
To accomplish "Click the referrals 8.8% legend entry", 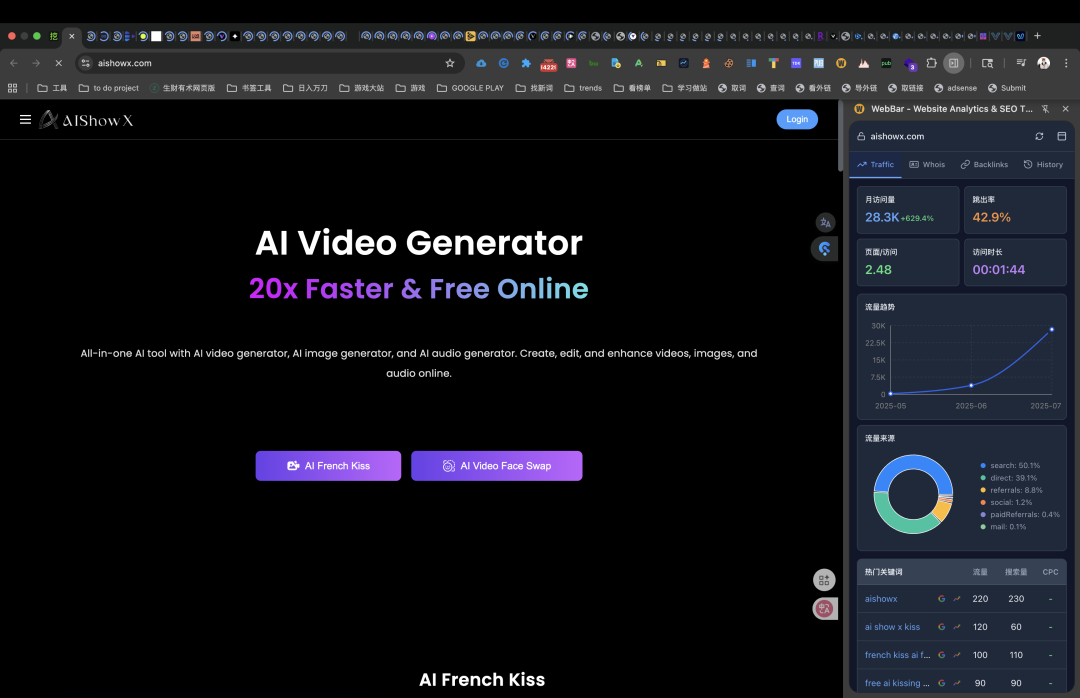I will (1011, 491).
